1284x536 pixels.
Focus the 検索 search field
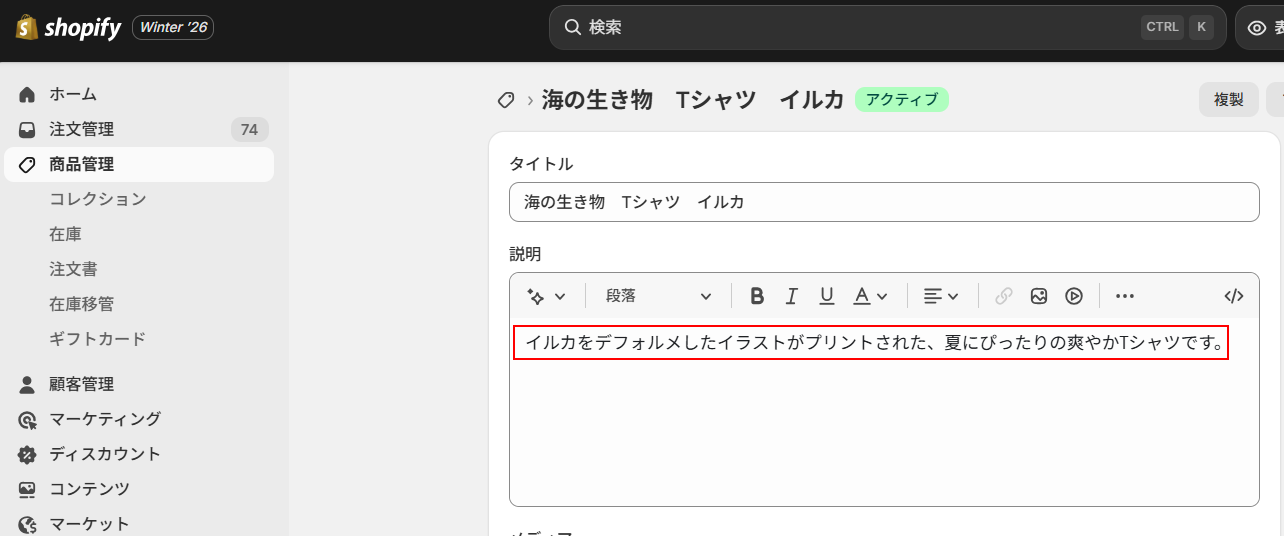887,27
